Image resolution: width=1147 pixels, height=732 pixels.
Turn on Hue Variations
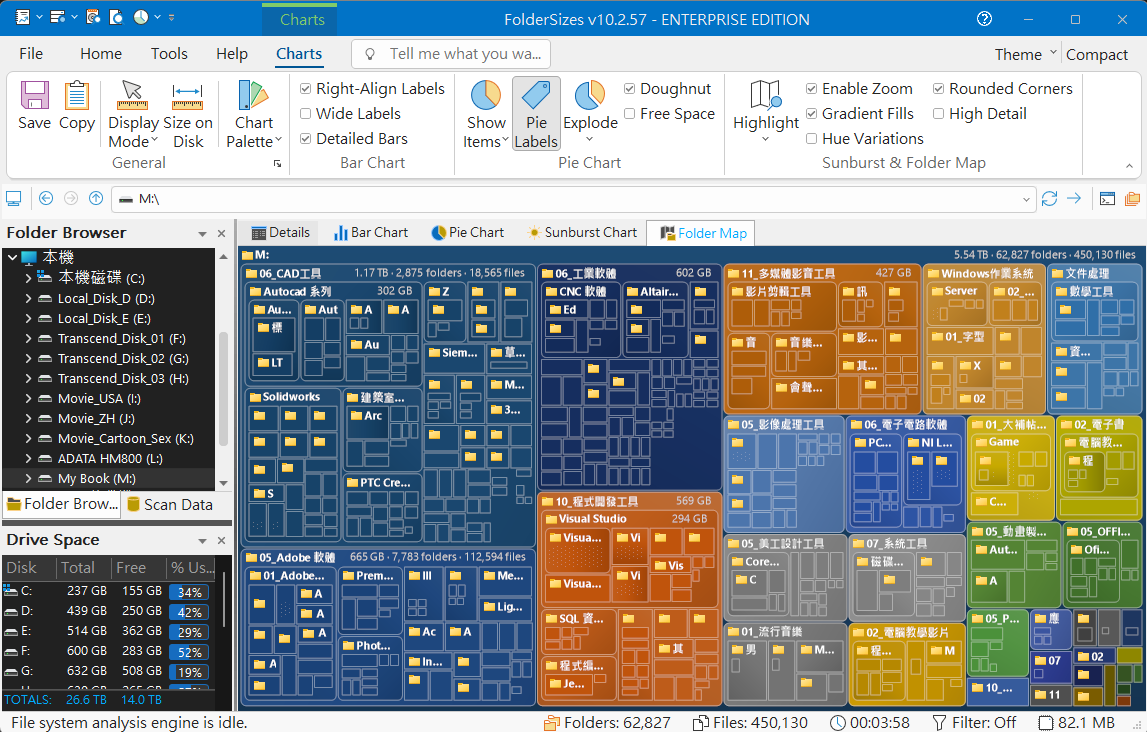point(811,138)
